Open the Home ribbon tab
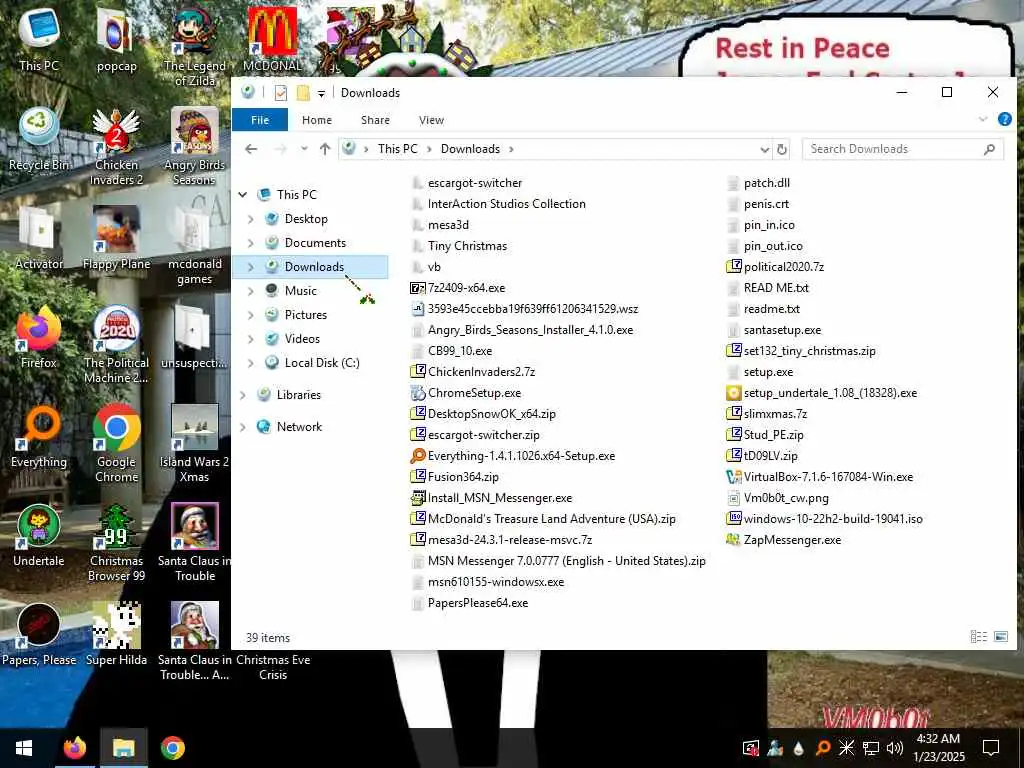Image resolution: width=1024 pixels, height=768 pixels. 317,120
